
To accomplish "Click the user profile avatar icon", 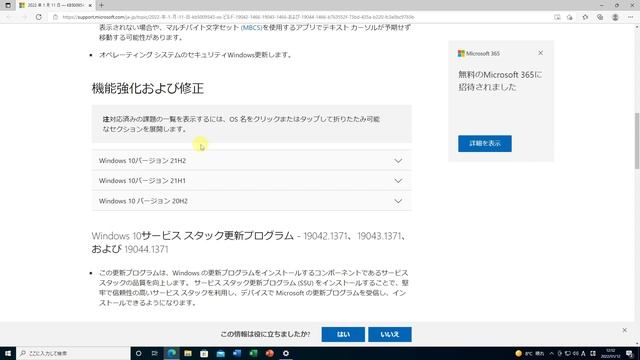I will tap(615, 17).
